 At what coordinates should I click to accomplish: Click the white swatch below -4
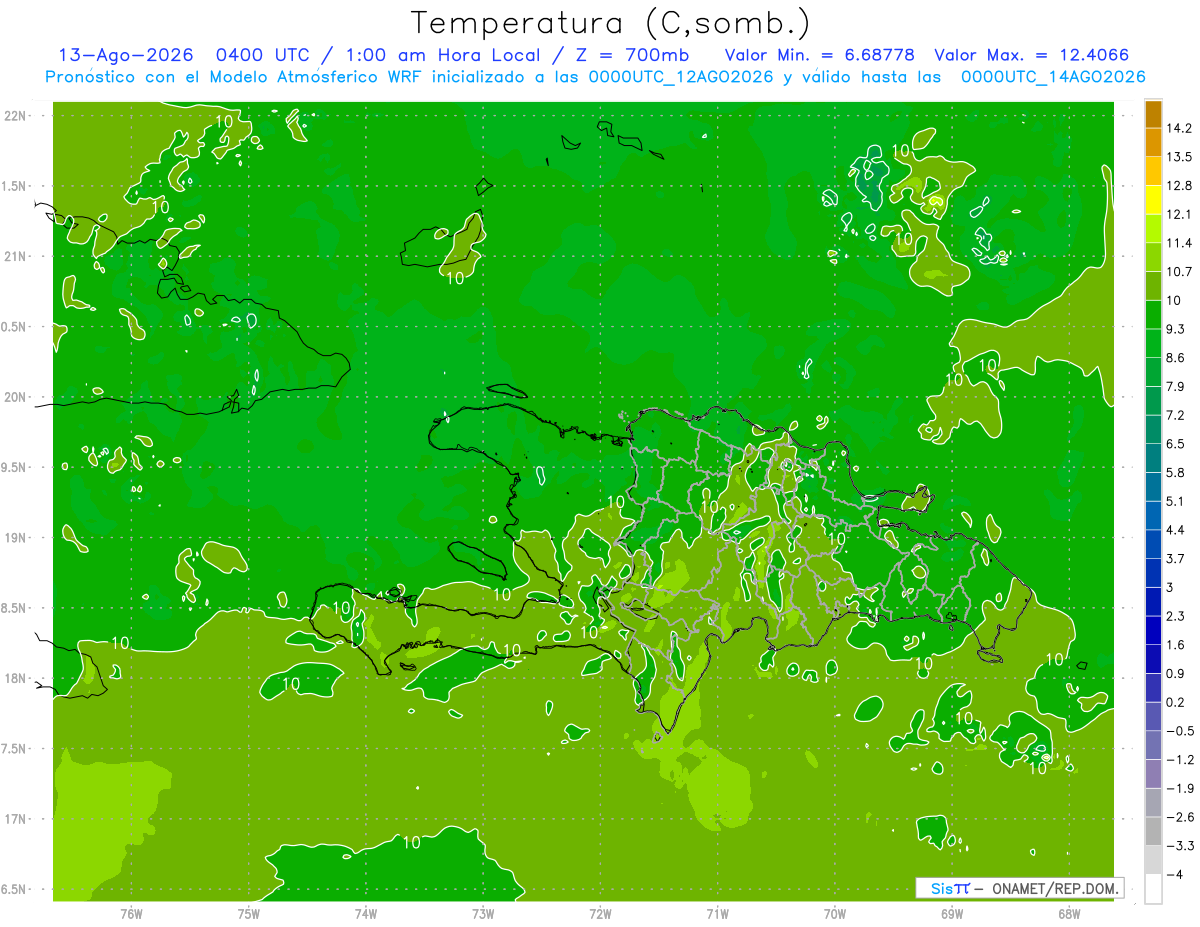(x=1153, y=889)
